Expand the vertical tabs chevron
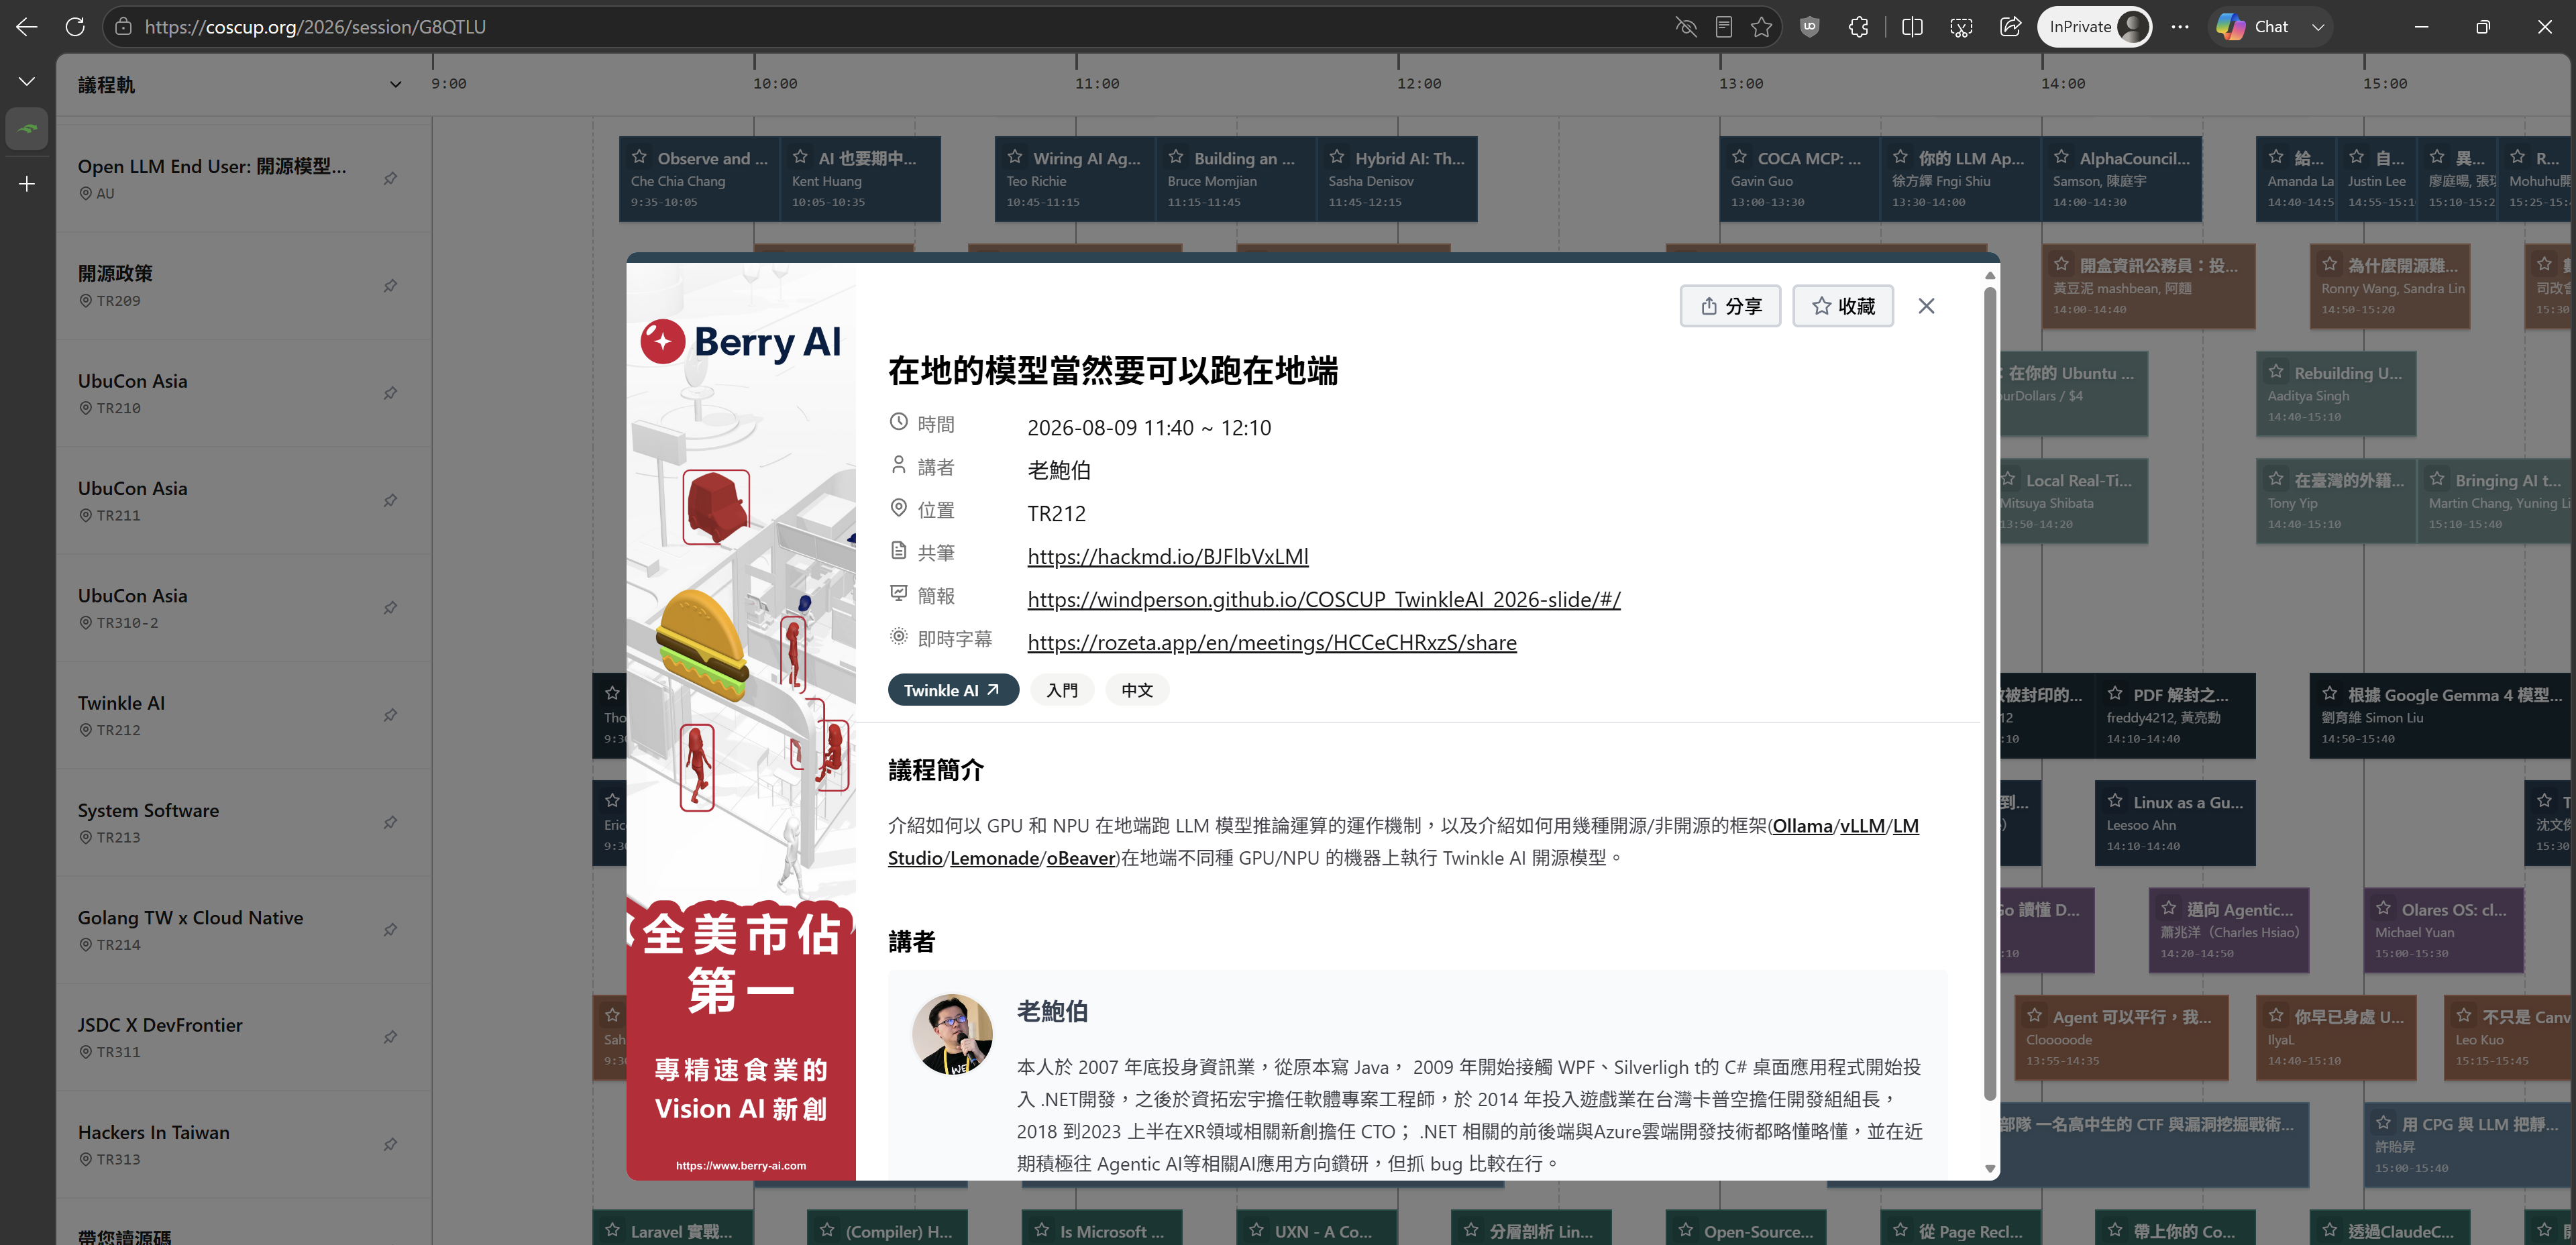Viewport: 2576px width, 1245px height. click(x=27, y=81)
